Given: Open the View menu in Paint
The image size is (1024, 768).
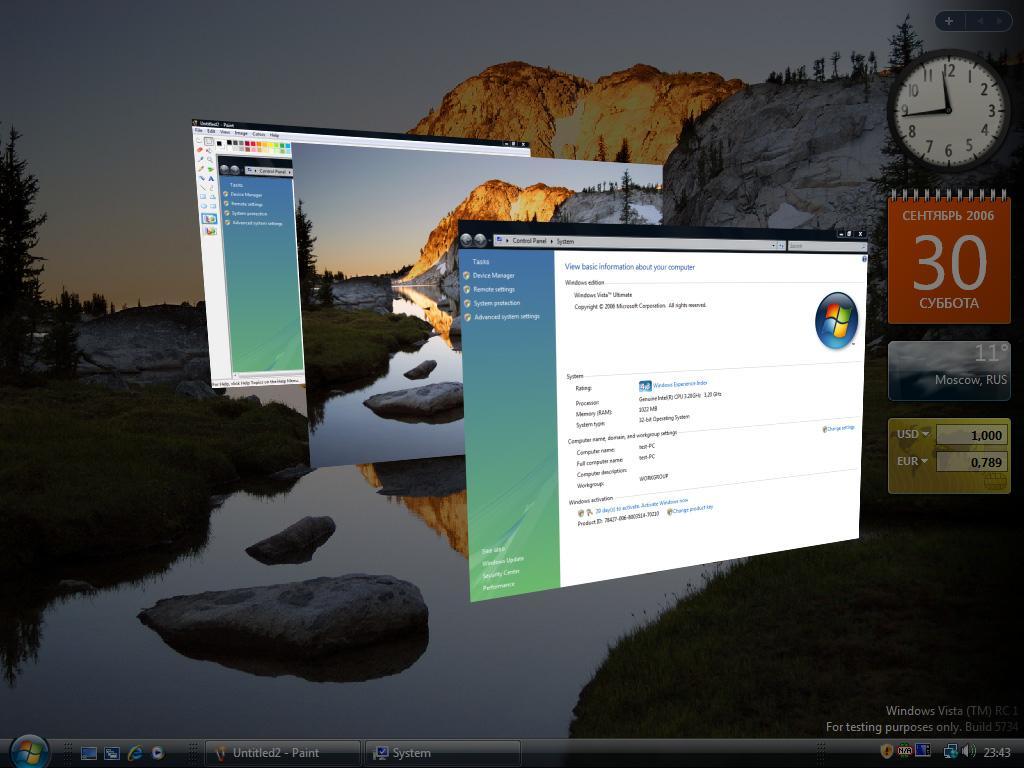Looking at the screenshot, I should click(x=225, y=132).
